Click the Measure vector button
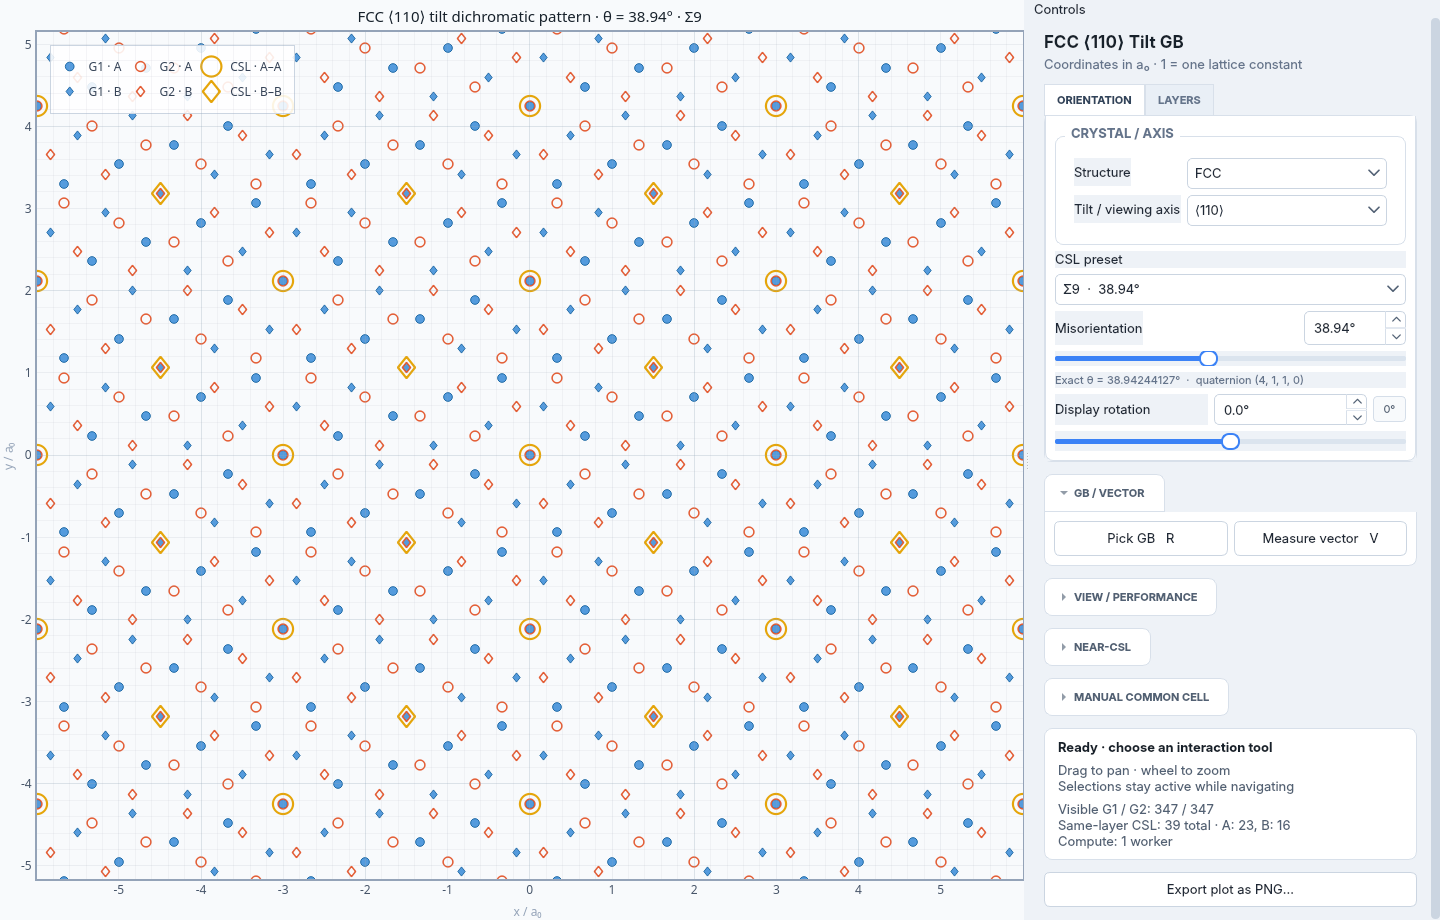Screen dimensions: 1440x920 click(x=1320, y=538)
